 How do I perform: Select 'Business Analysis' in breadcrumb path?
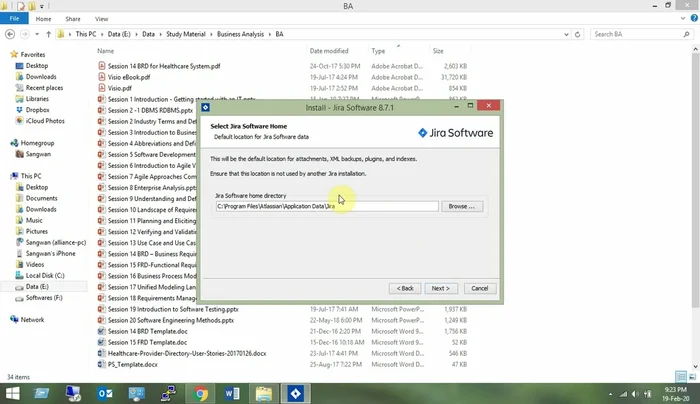coord(240,34)
